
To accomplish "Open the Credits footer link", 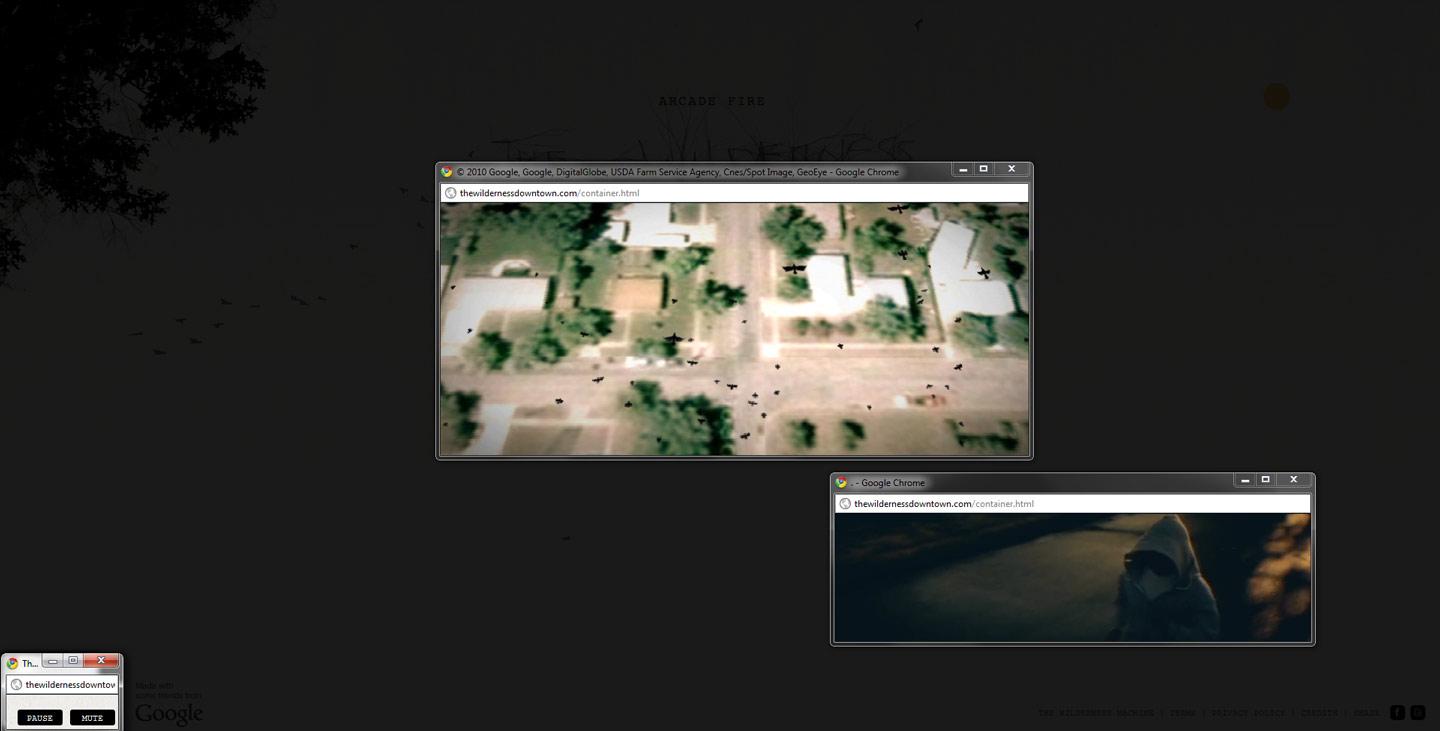I will 1319,713.
